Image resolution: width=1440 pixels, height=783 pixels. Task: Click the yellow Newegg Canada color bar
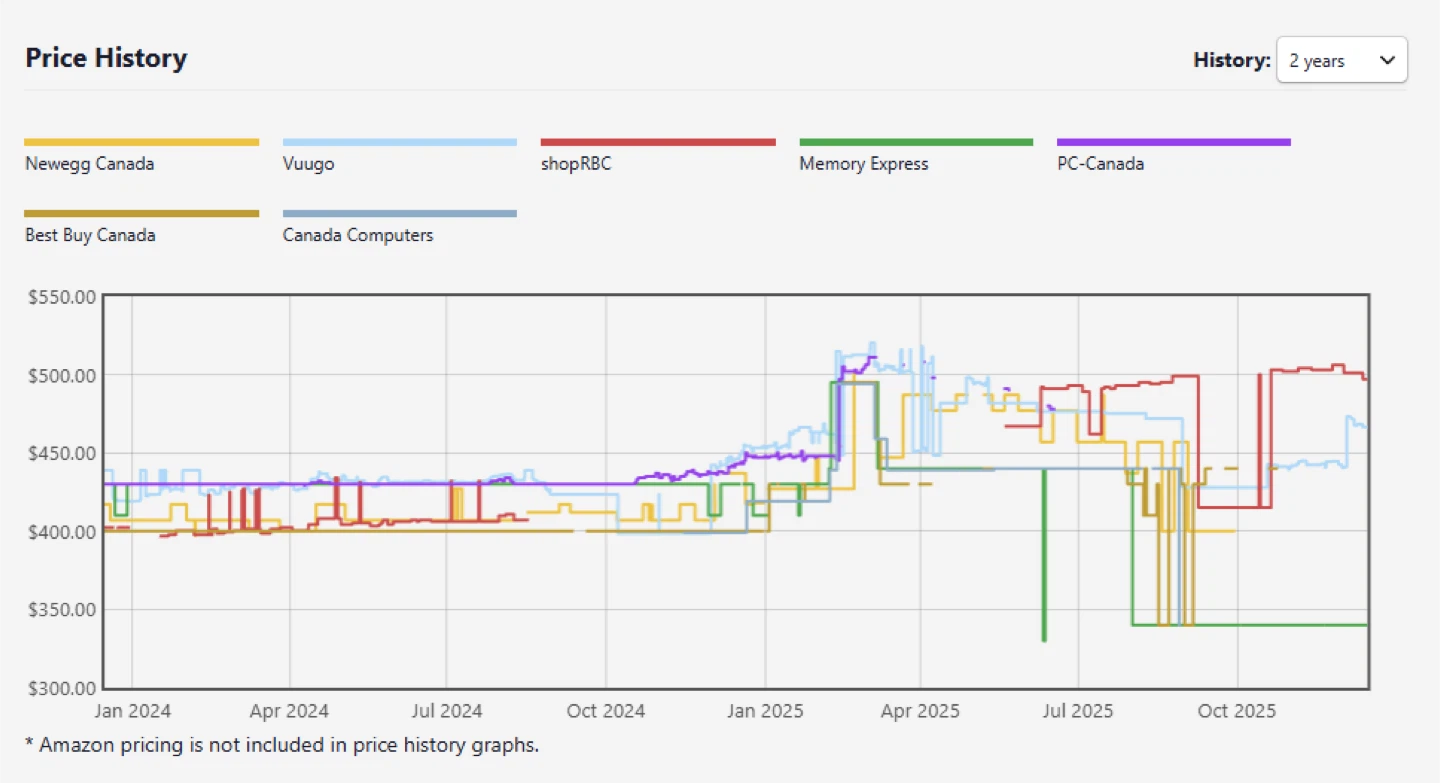click(142, 143)
